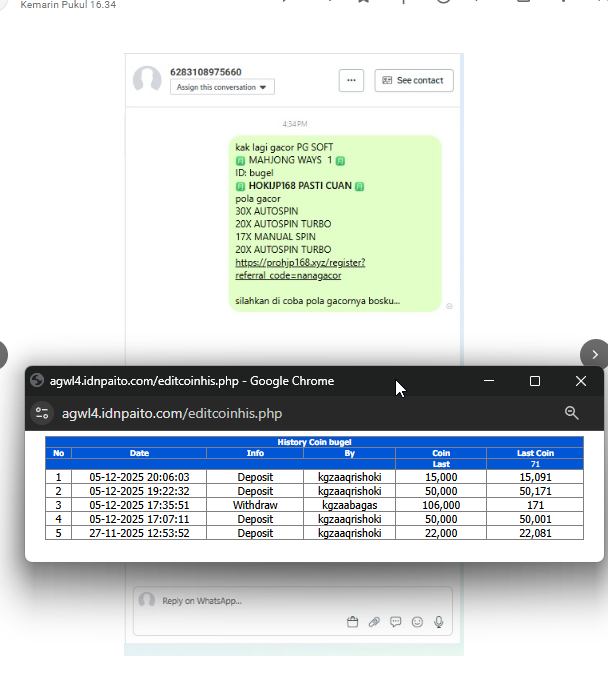
Task: Click the 106,000 coin amount cell
Action: (441, 505)
